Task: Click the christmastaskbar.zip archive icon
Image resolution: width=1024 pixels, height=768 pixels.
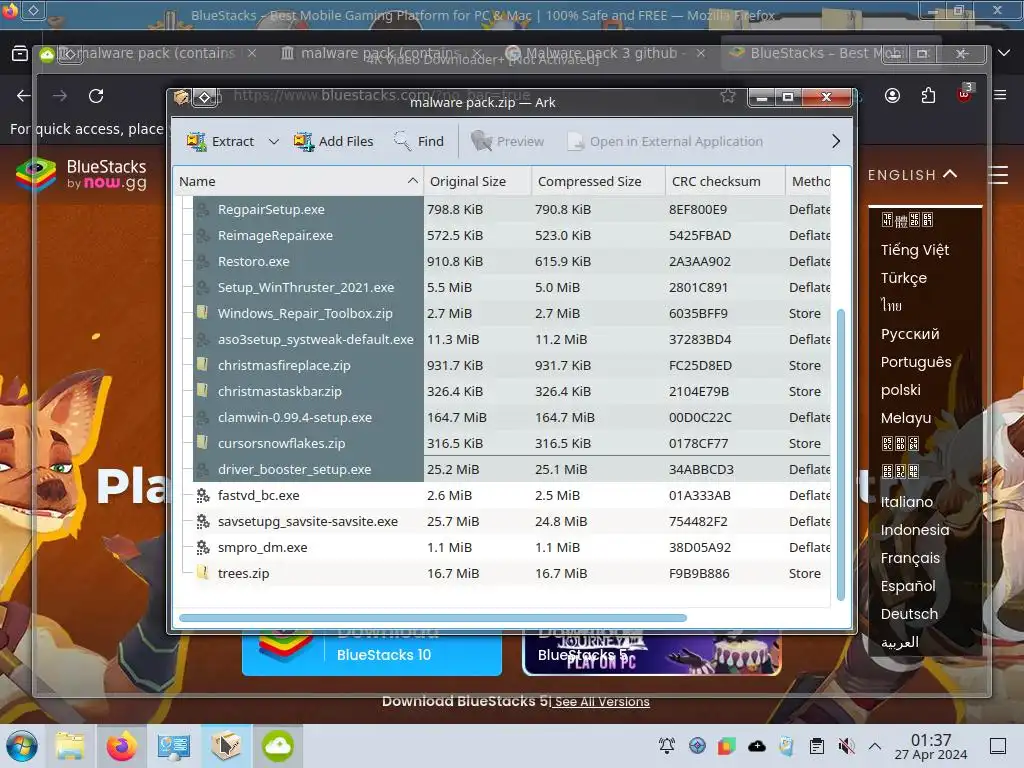Action: coord(203,391)
